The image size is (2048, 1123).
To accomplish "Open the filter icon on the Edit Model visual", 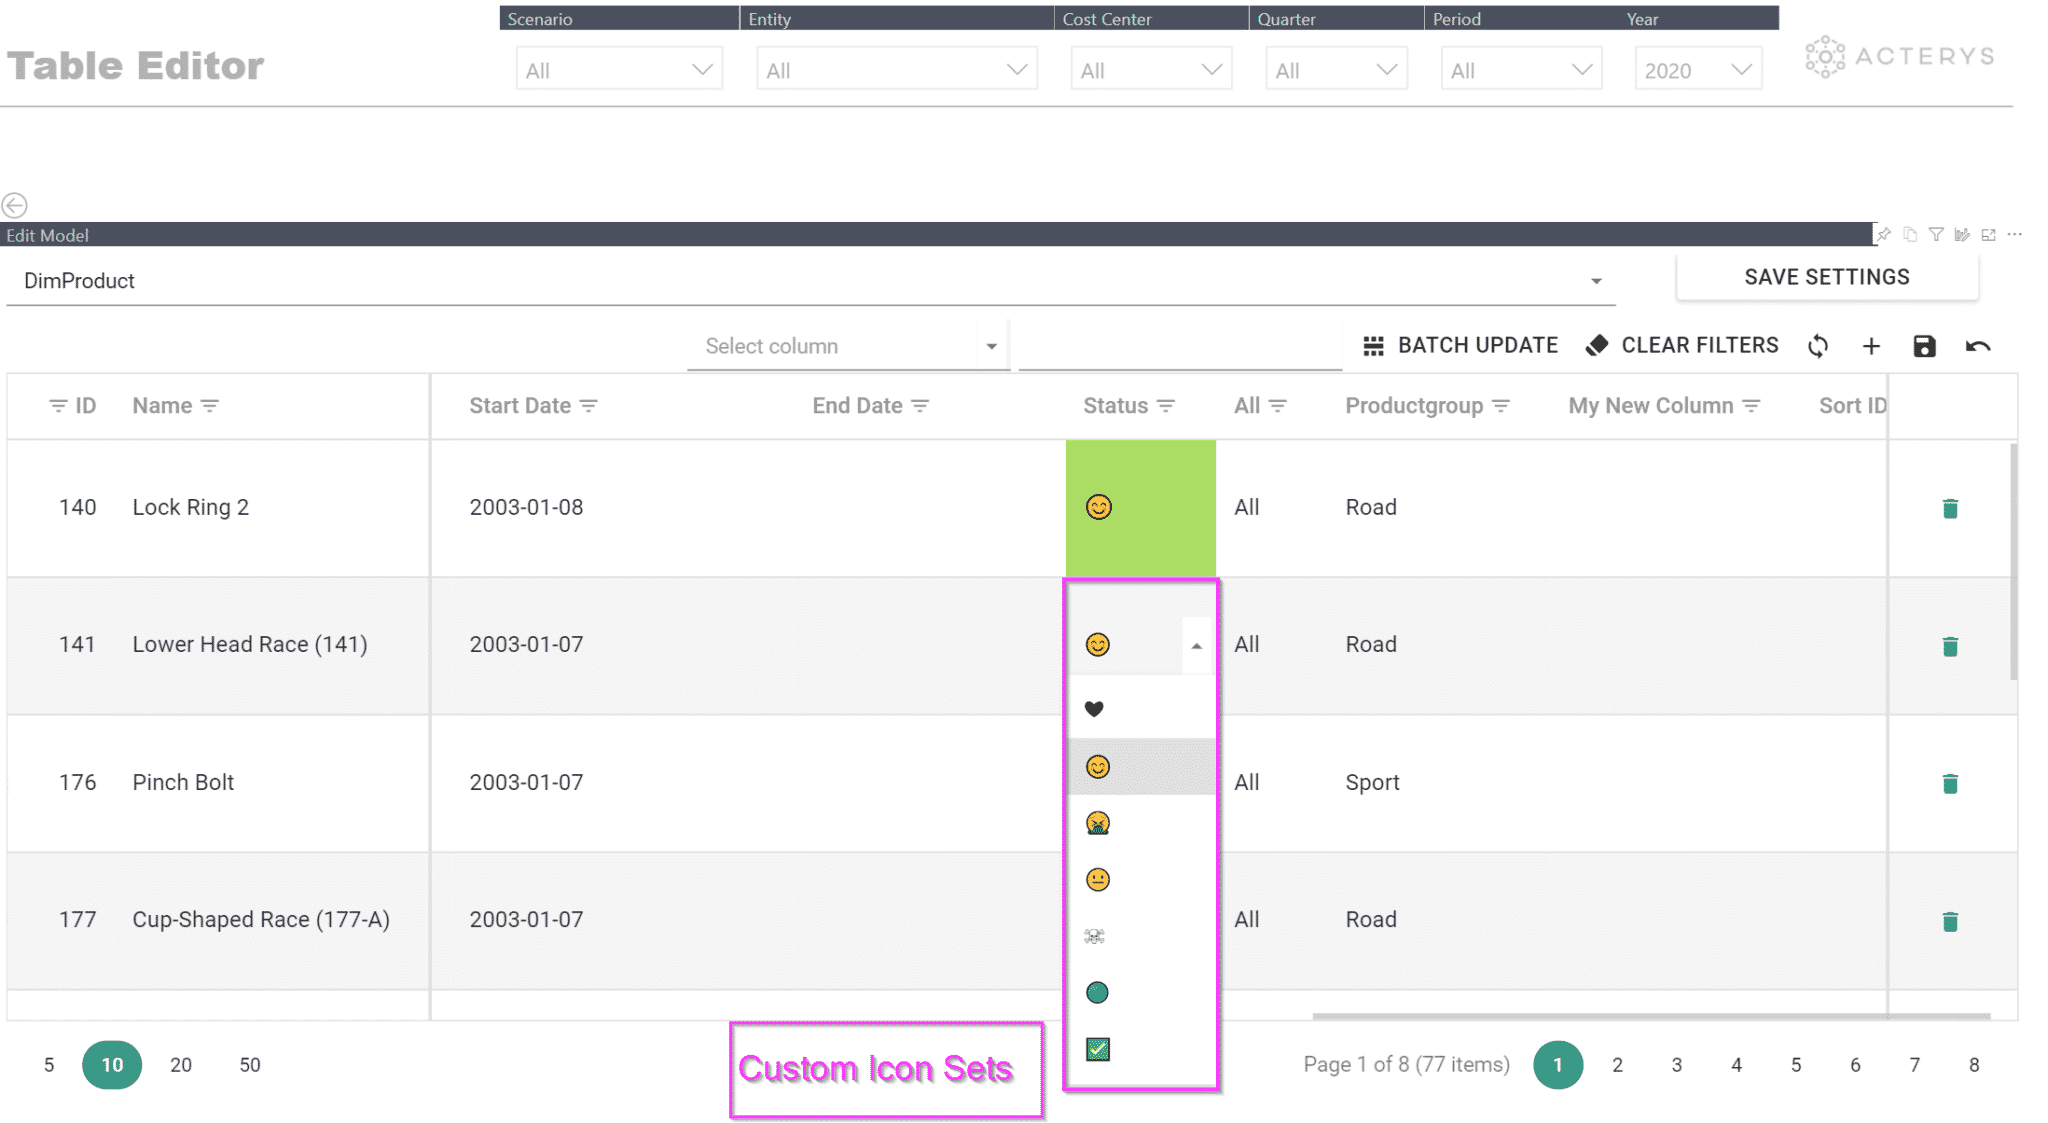I will [1937, 234].
